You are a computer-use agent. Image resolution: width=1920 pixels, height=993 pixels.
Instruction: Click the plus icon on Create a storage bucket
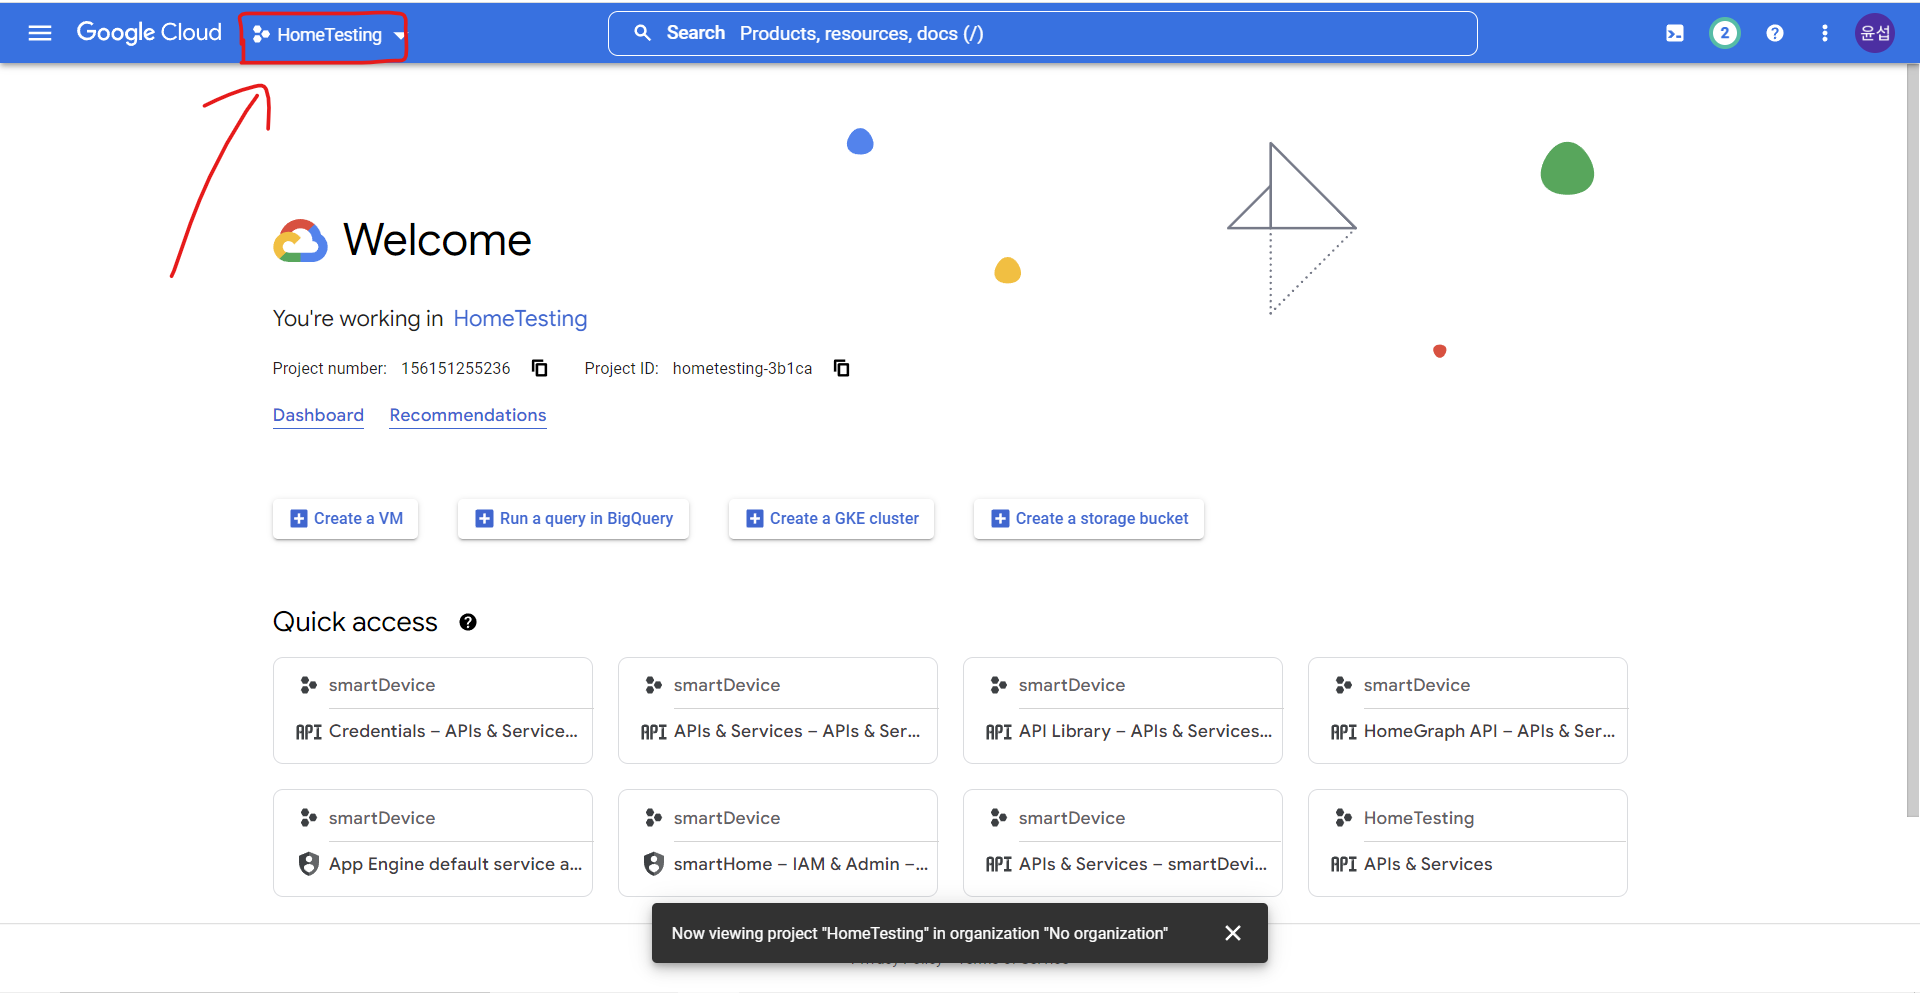pyautogui.click(x=1000, y=518)
